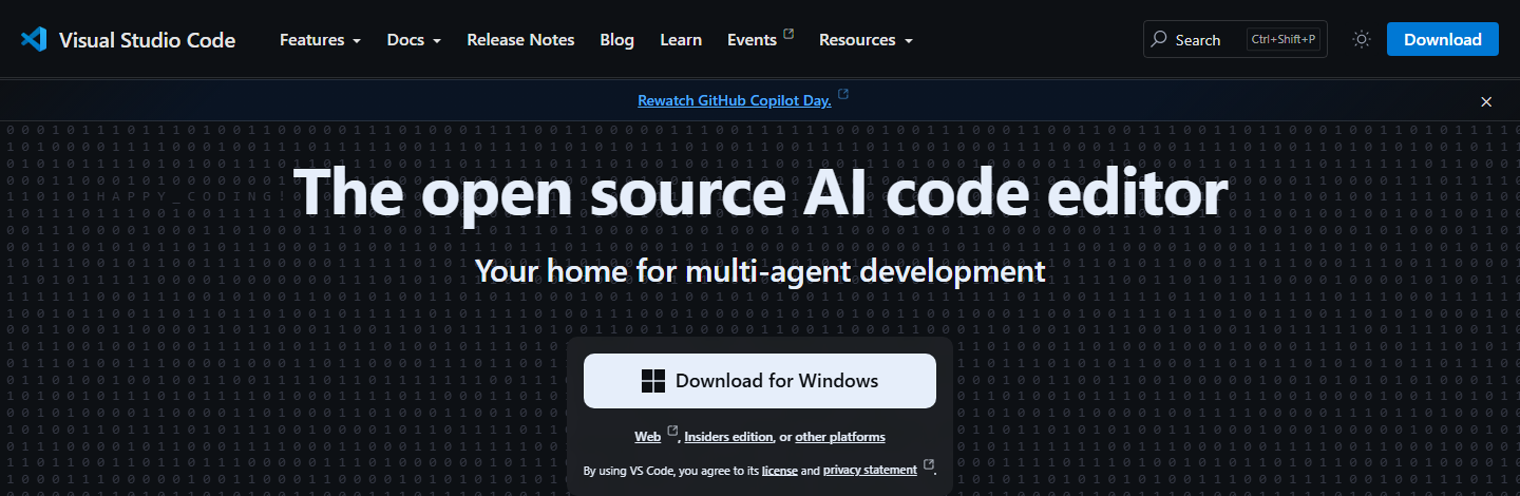Click the Windows logo icon in download button
1520x496 pixels.
pyautogui.click(x=653, y=380)
